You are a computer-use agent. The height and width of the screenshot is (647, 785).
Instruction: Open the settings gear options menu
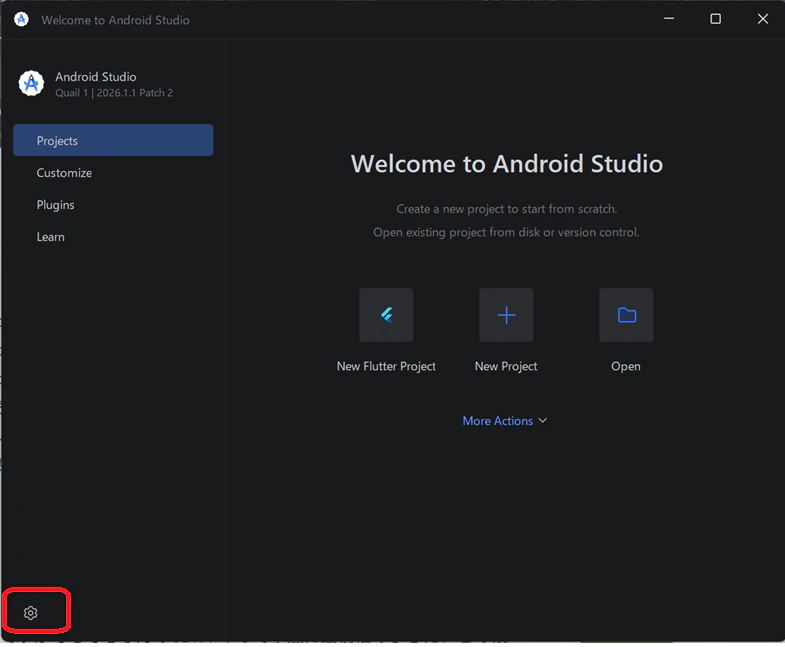[31, 612]
